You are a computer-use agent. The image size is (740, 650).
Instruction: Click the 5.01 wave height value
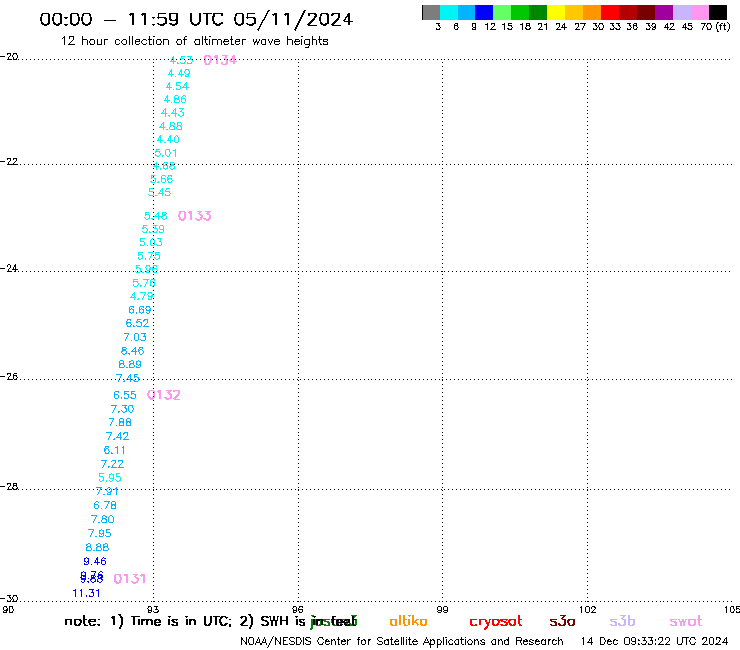coord(166,153)
